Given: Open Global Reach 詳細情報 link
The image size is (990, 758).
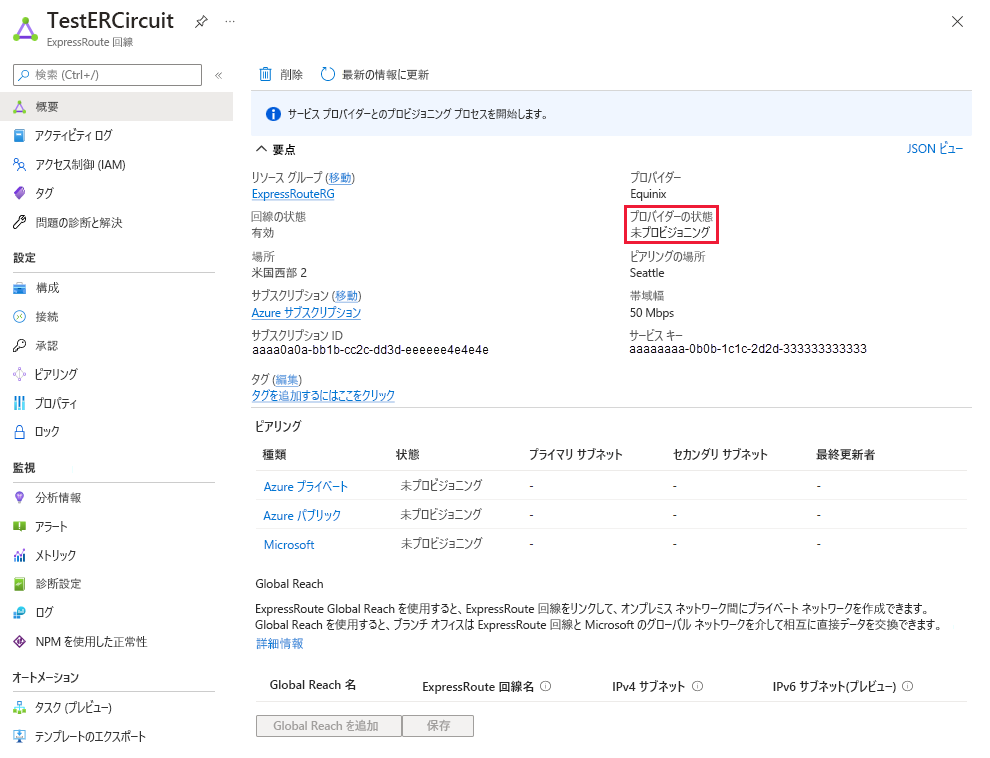Looking at the screenshot, I should pos(280,643).
